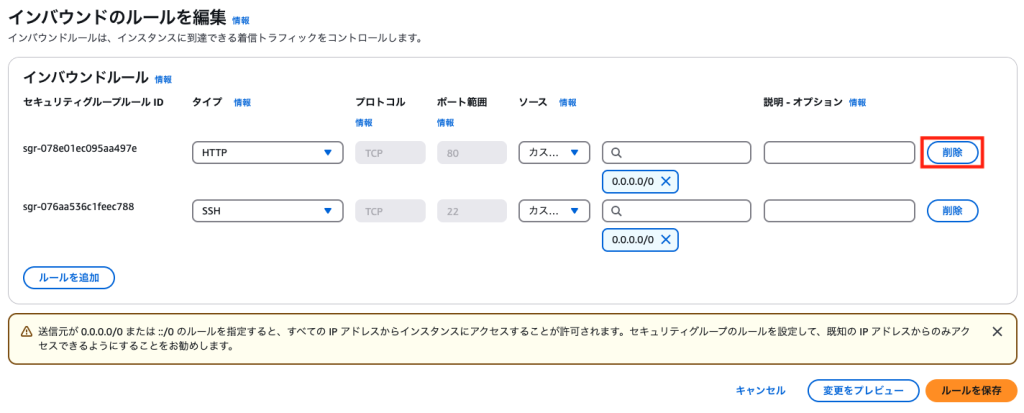Expand the source dropdown for HTTP rule
Image resolution: width=1024 pixels, height=413 pixels.
click(554, 153)
